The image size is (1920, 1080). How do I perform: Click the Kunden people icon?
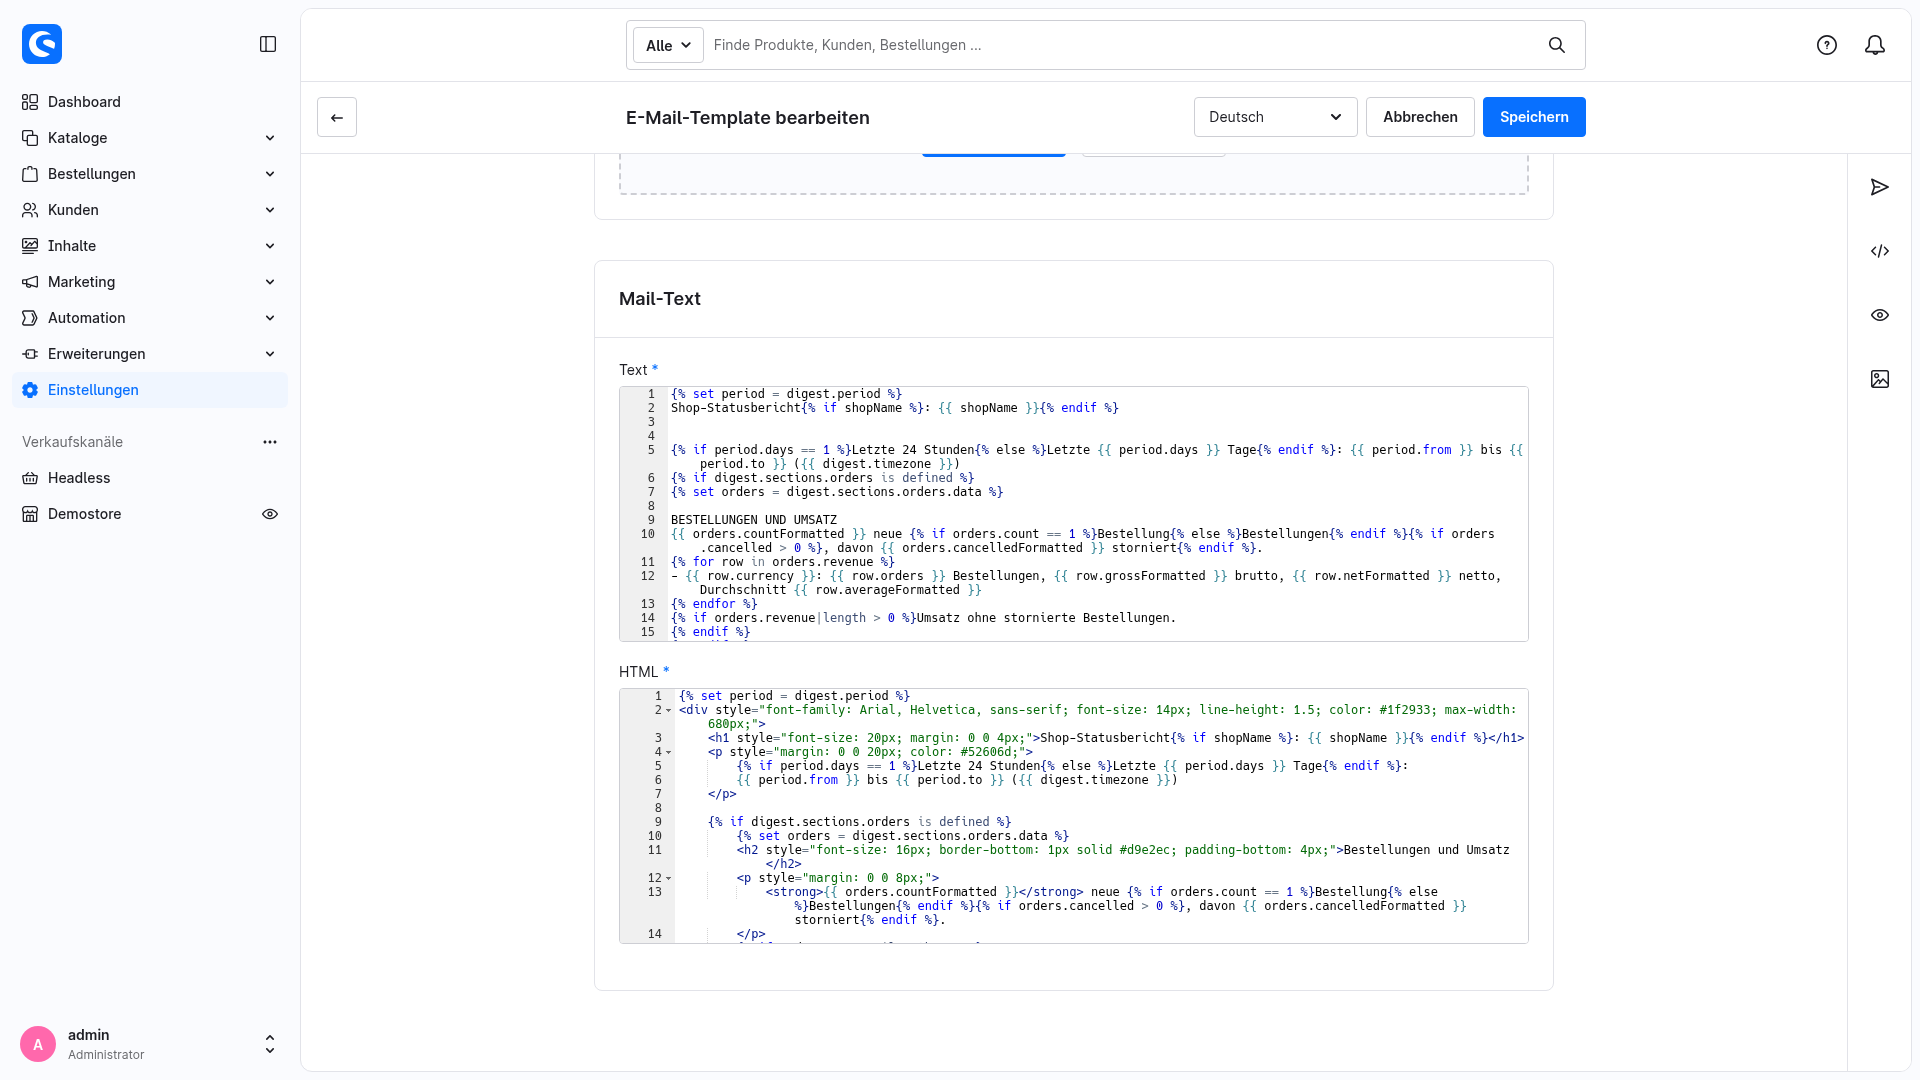(x=30, y=210)
